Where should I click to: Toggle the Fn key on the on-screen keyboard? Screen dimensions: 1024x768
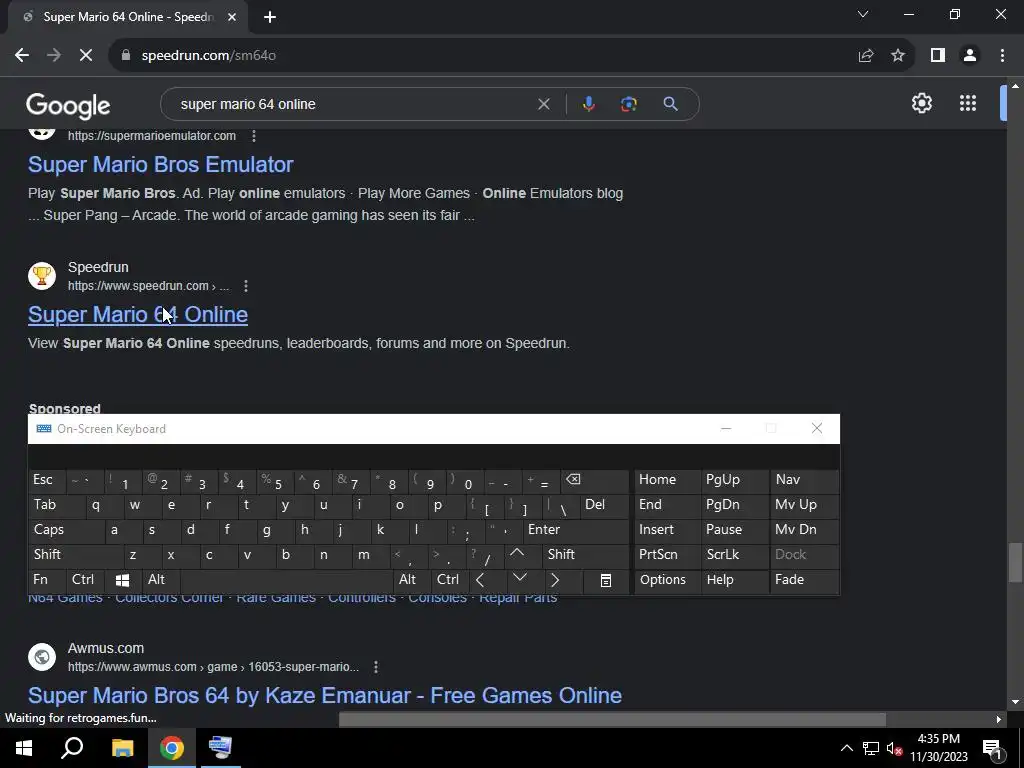(x=46, y=580)
